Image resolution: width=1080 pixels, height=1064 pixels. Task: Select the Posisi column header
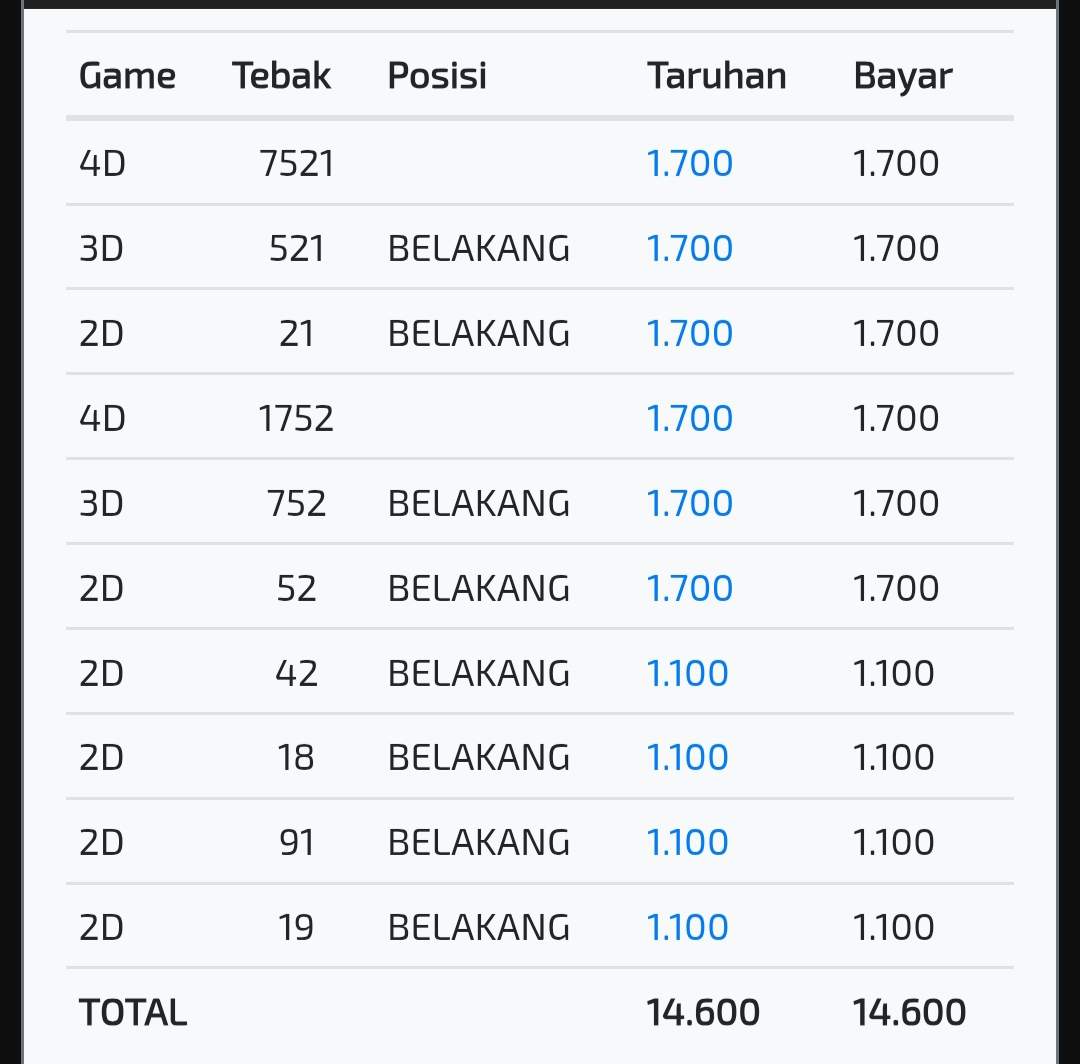point(437,76)
